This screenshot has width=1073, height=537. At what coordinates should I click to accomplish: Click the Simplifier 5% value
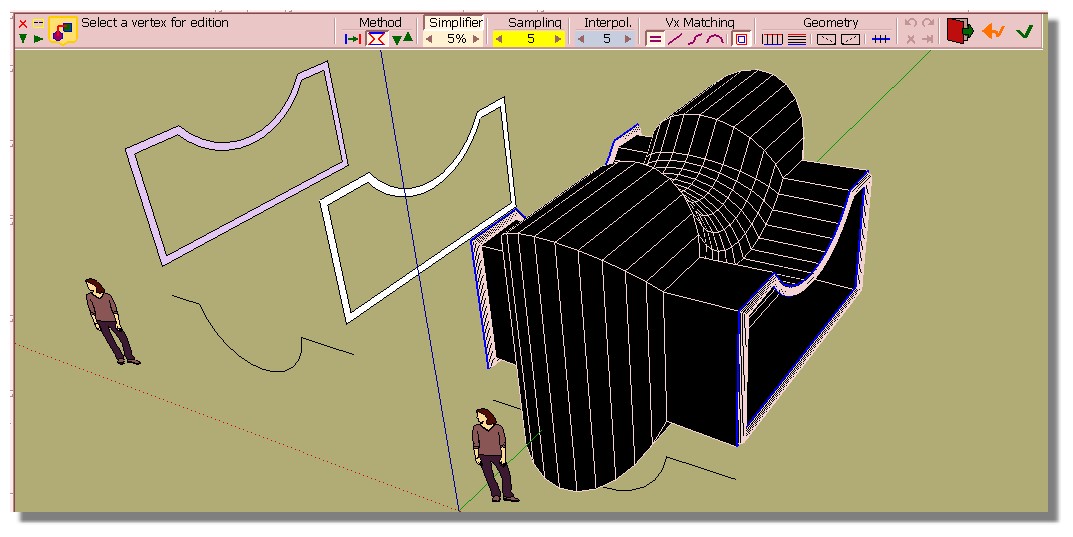456,39
